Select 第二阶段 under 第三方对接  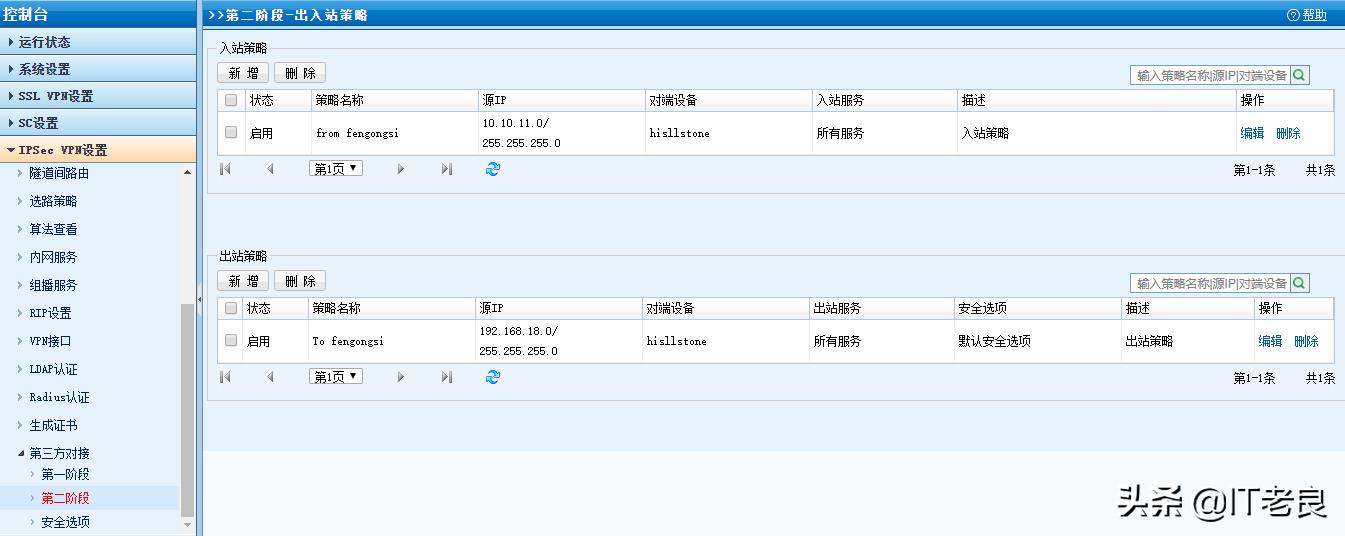tap(65, 498)
